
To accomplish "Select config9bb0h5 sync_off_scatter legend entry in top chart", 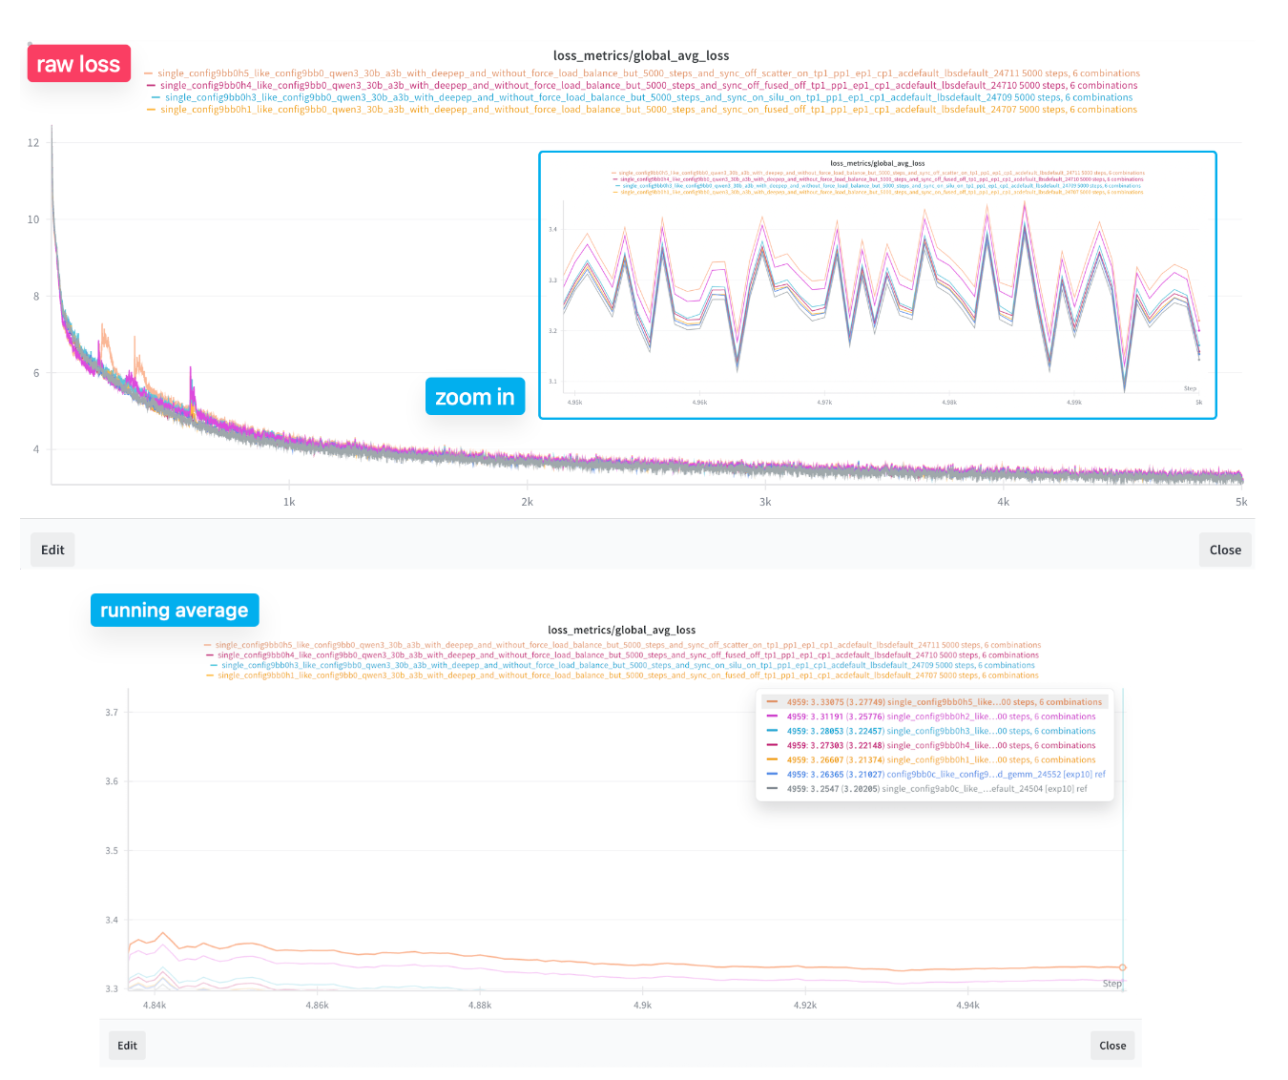I will tap(648, 73).
